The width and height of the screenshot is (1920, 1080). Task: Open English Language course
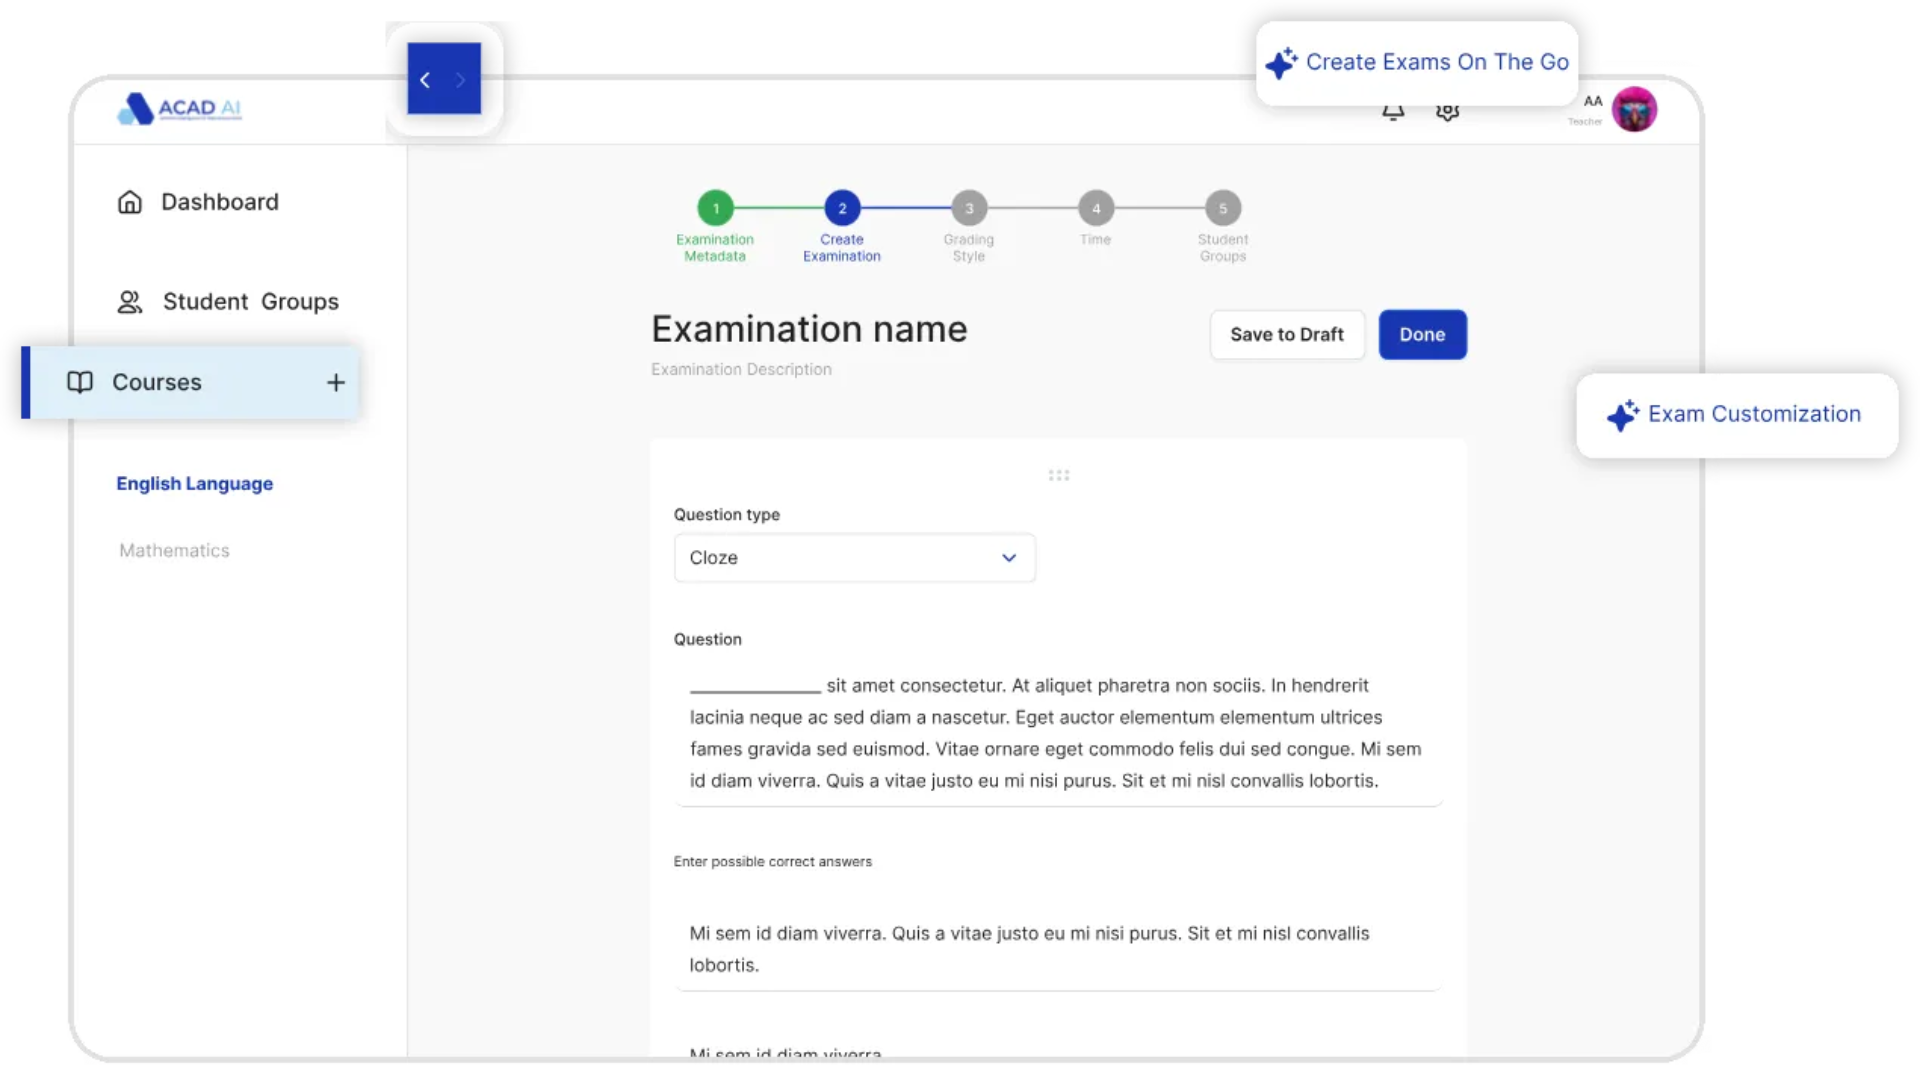[194, 484]
